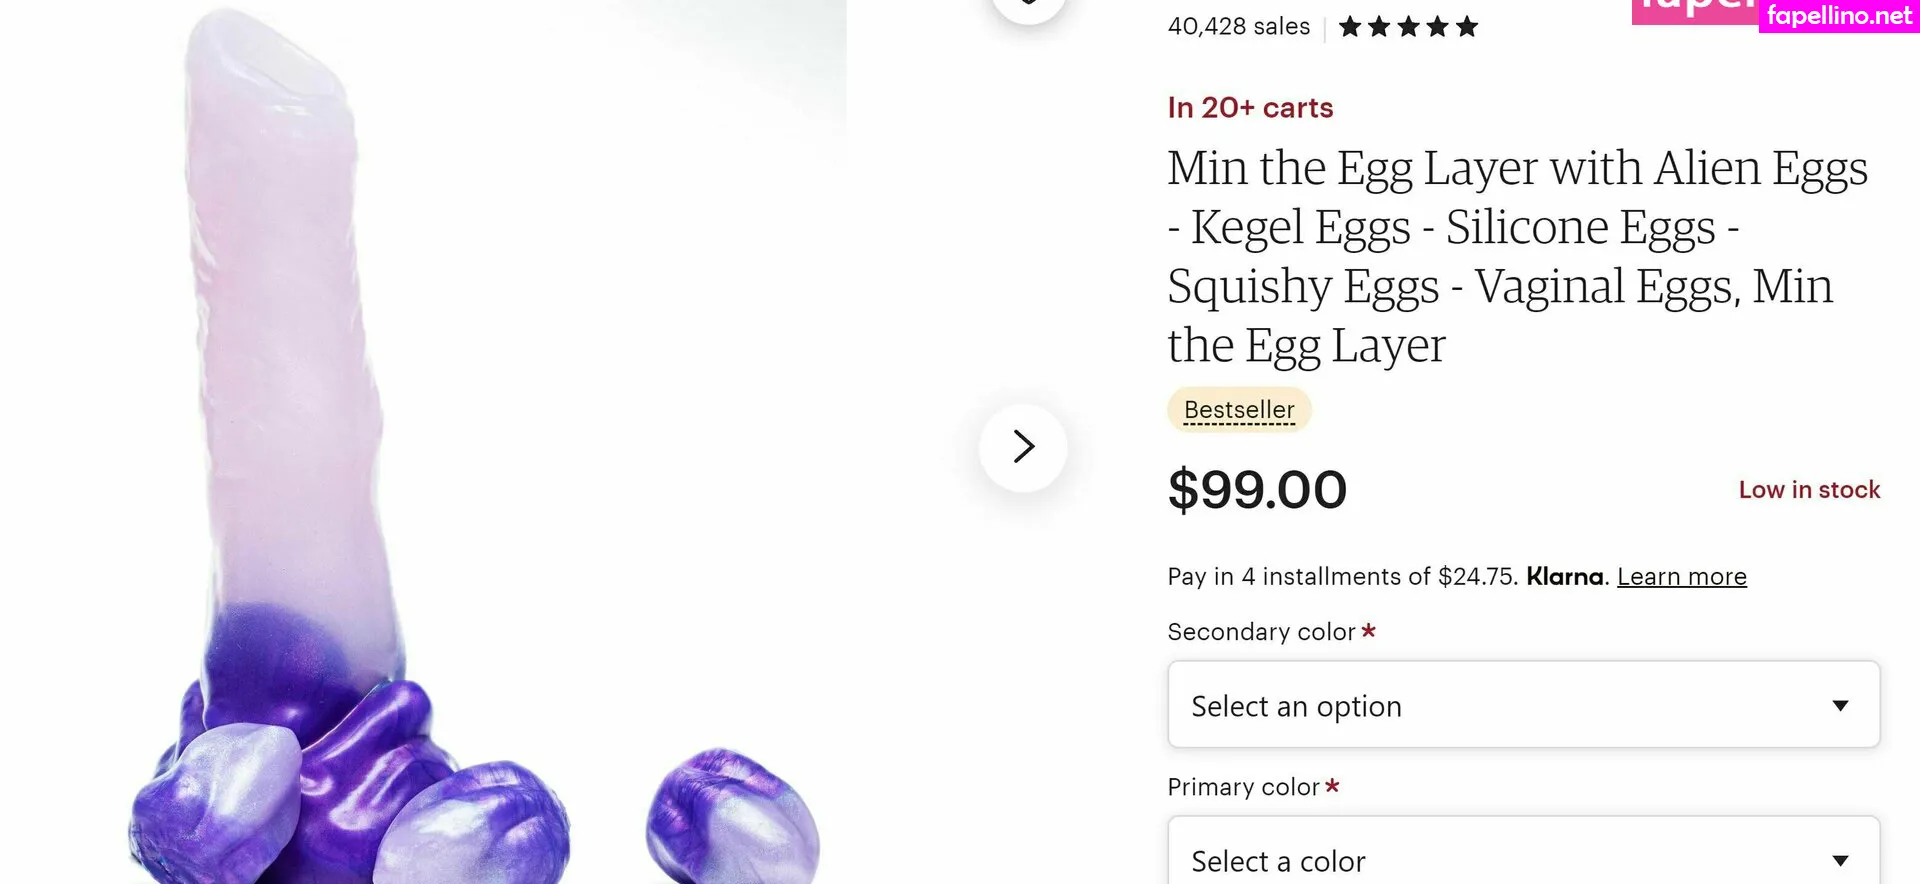The image size is (1920, 884).
Task: Click the 'Low in stock' notice
Action: (x=1809, y=490)
